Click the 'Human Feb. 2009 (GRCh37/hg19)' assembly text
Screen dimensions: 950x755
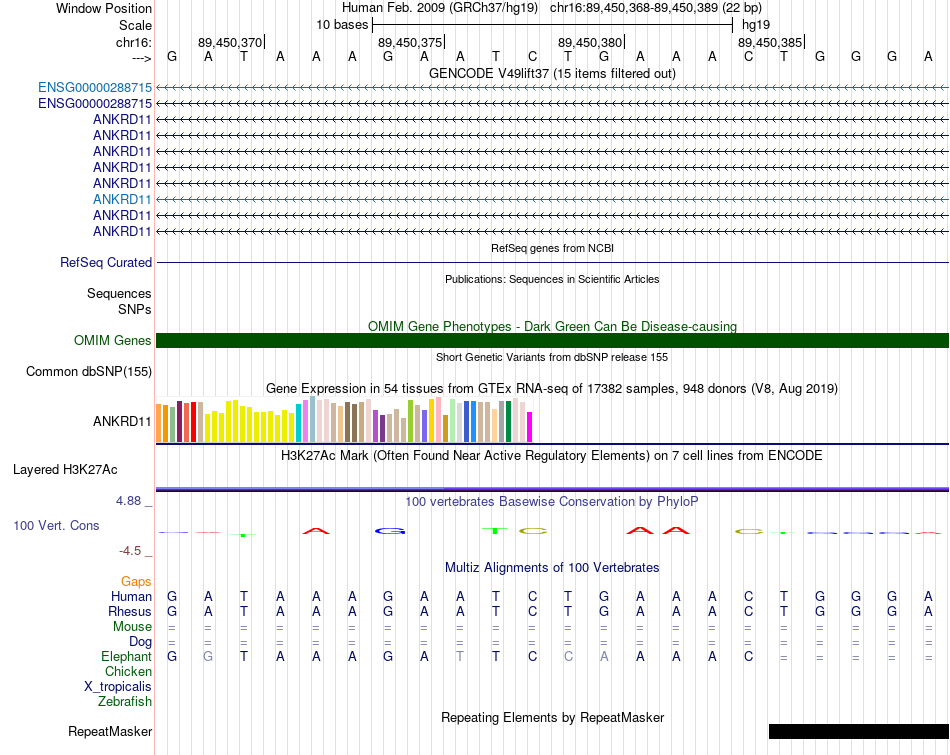(x=440, y=8)
